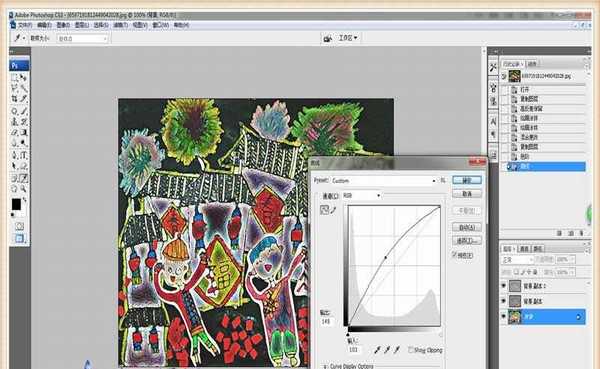600x369 pixels.
Task: Enable the Show Clipping checkbox
Action: 411,350
